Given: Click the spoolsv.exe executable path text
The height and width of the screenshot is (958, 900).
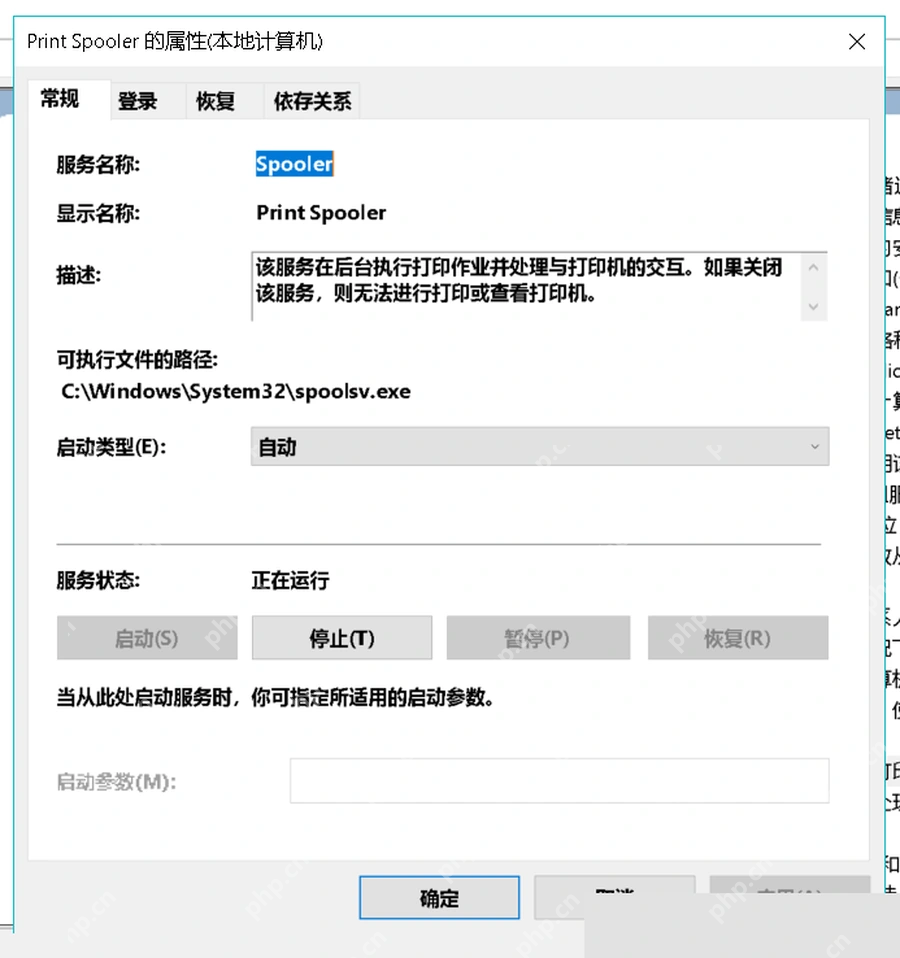Looking at the screenshot, I should (235, 391).
